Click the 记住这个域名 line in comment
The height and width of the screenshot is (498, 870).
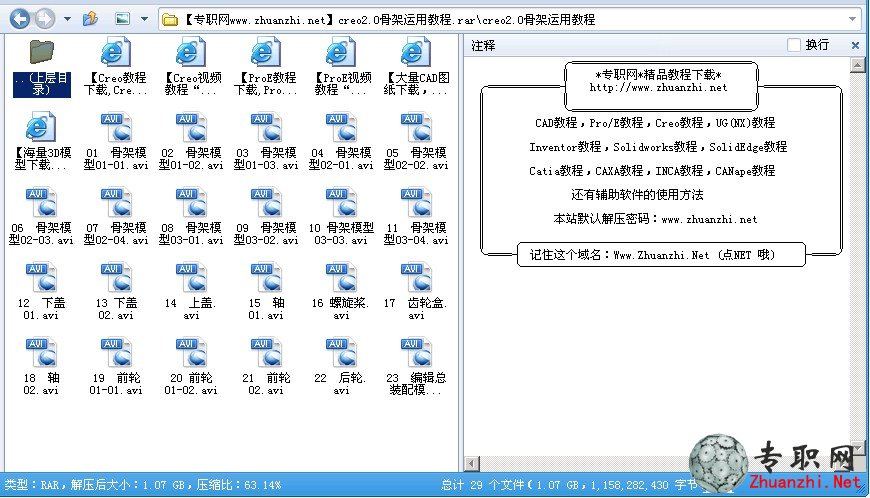pyautogui.click(x=652, y=255)
